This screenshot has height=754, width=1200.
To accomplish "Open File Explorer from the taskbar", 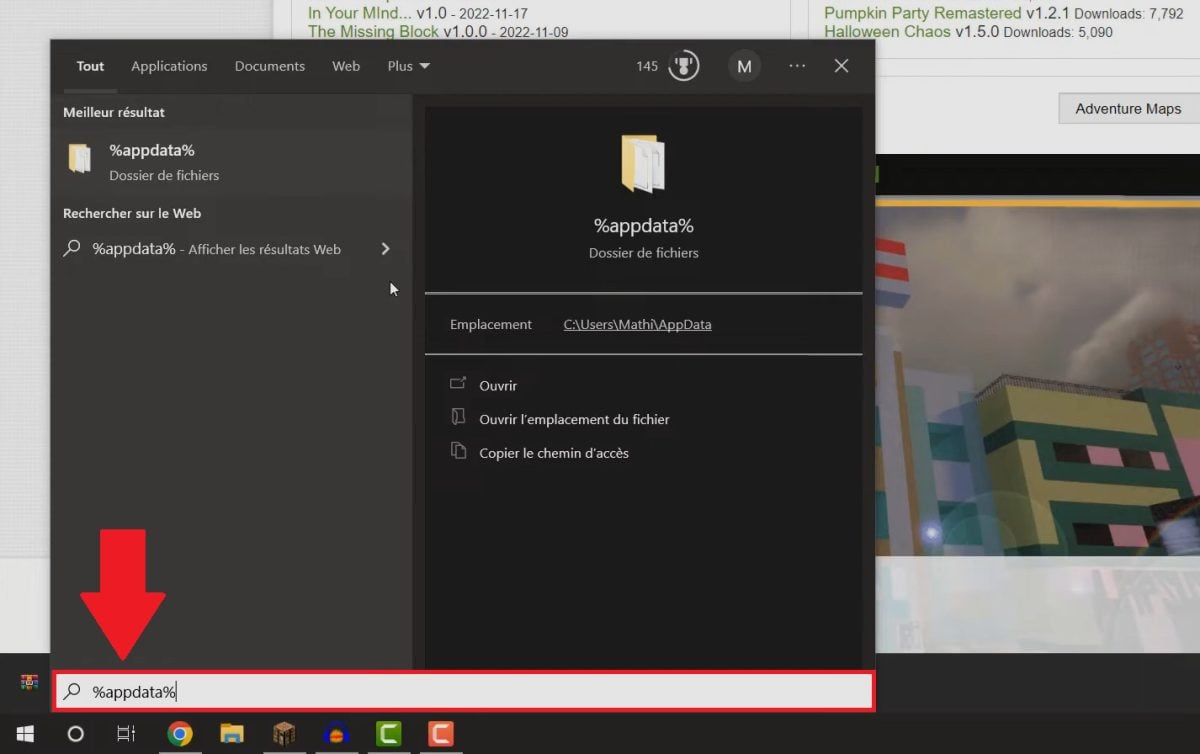I will (x=232, y=734).
